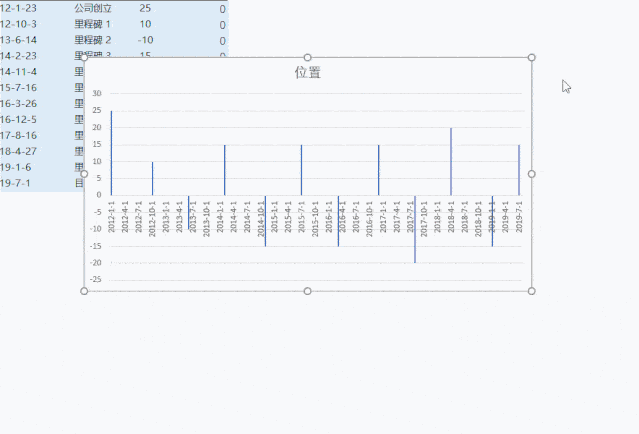This screenshot has width=639, height=434.
Task: Select the bar rising to 25 at 2012-1-1
Action: (x=111, y=153)
